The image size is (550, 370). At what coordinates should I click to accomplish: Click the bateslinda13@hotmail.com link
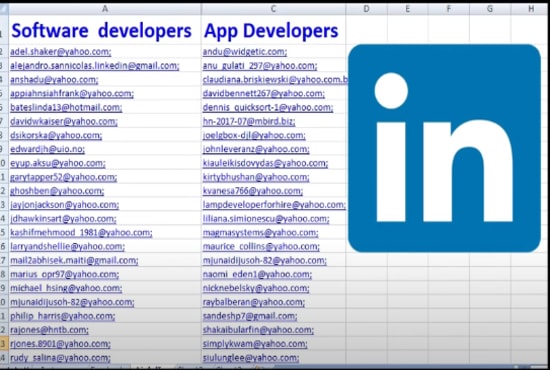pyautogui.click(x=66, y=107)
